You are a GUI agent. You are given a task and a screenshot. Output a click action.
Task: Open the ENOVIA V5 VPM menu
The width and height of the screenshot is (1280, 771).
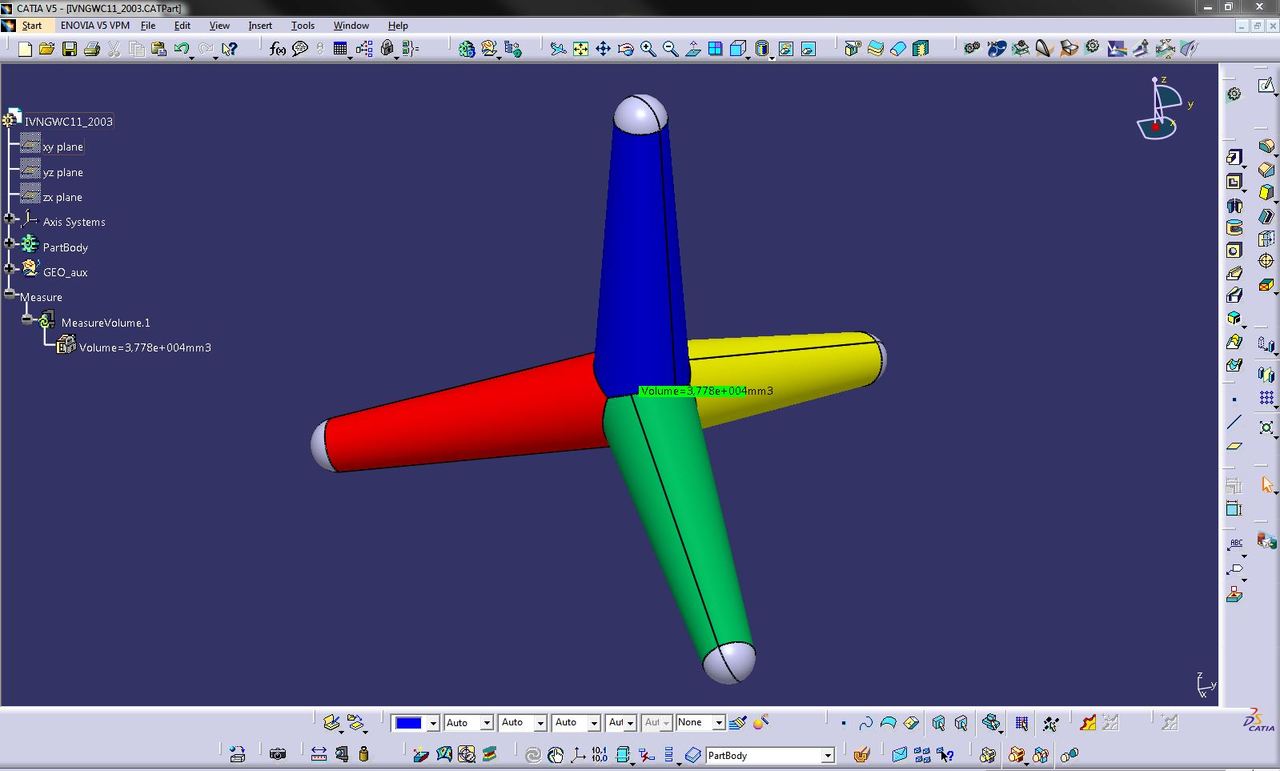click(95, 25)
